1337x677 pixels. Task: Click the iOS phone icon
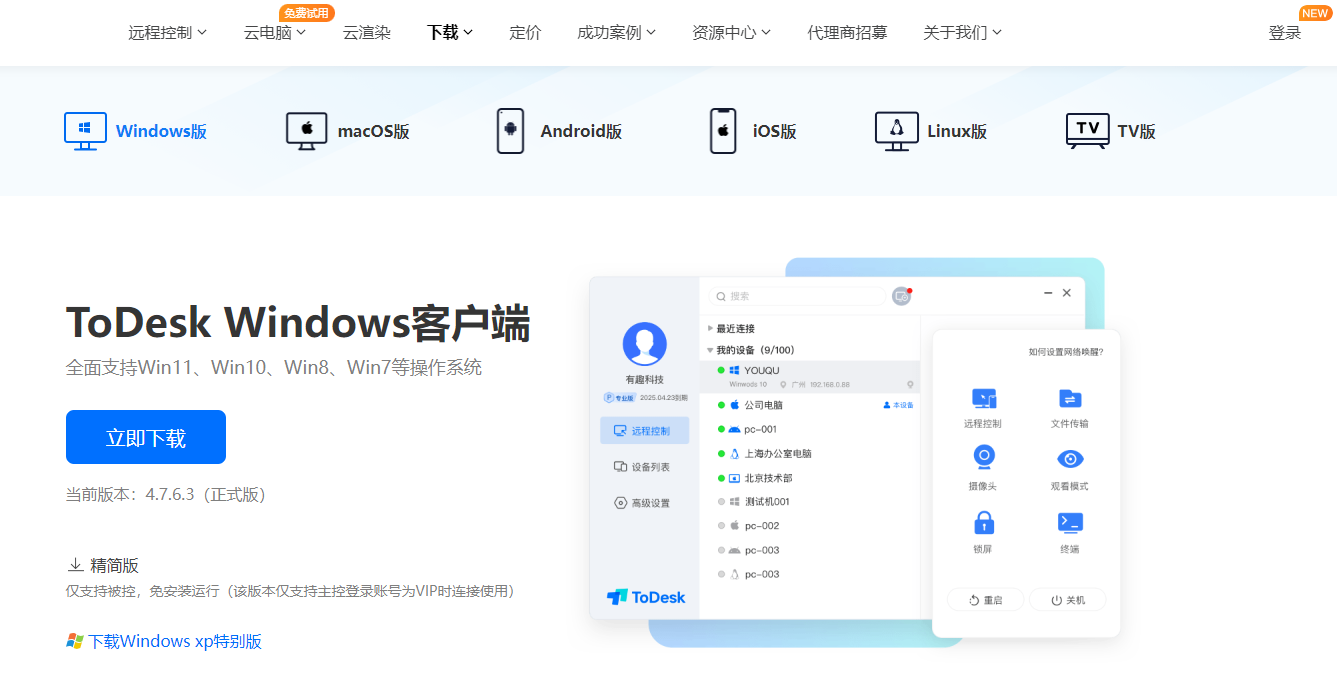click(723, 131)
